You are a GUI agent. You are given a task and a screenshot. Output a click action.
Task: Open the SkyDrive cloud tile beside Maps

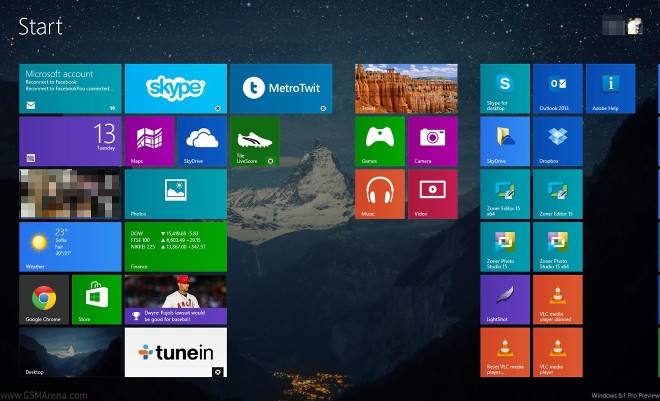[202, 141]
